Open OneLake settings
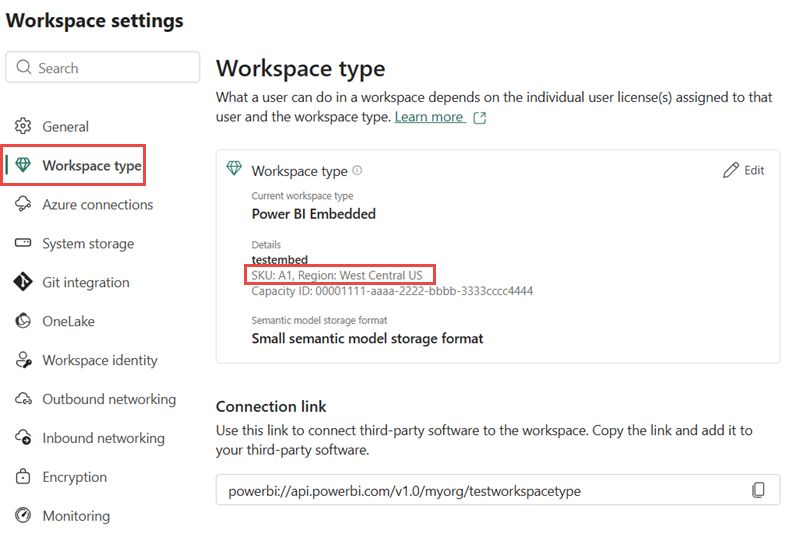This screenshot has width=800, height=534. (68, 321)
